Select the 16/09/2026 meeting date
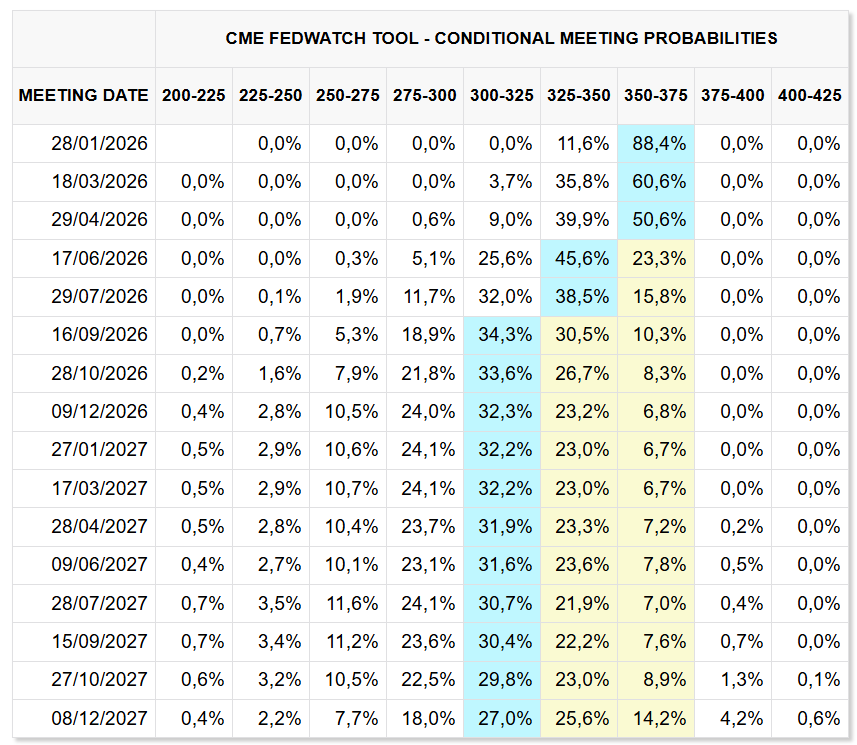 click(99, 335)
